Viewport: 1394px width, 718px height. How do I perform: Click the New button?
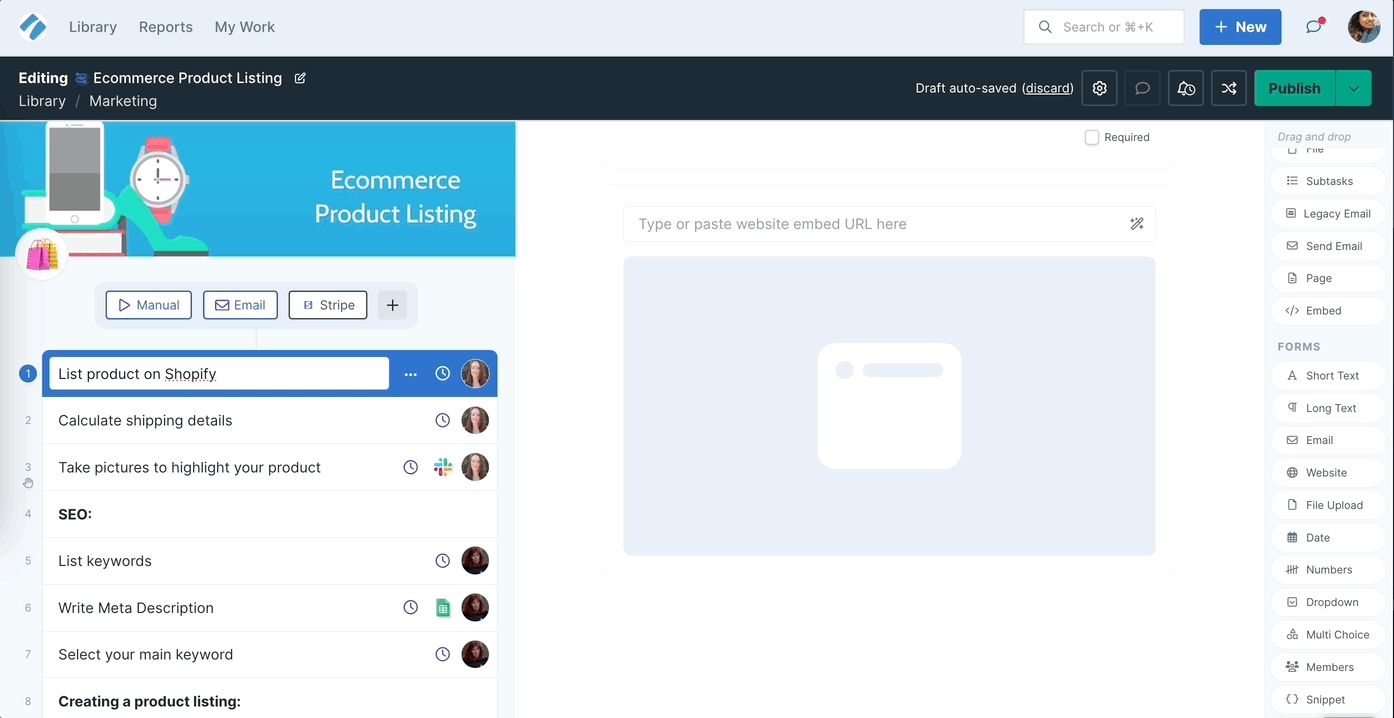[1240, 27]
